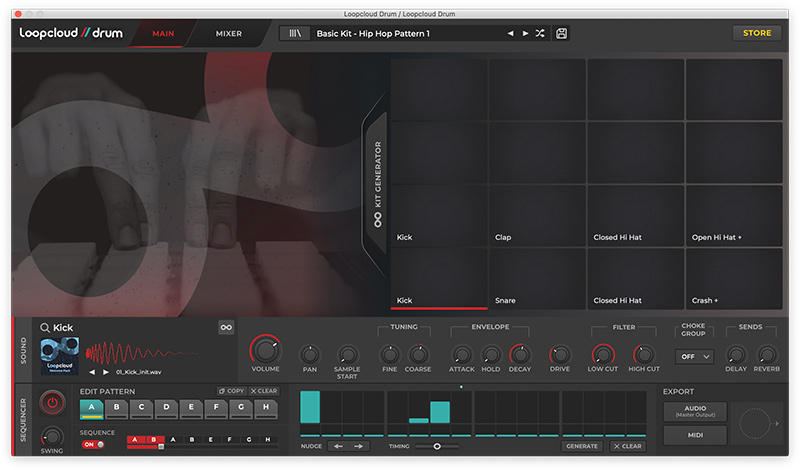Shuffle to a random kit preset
This screenshot has width=800, height=470.
[540, 34]
